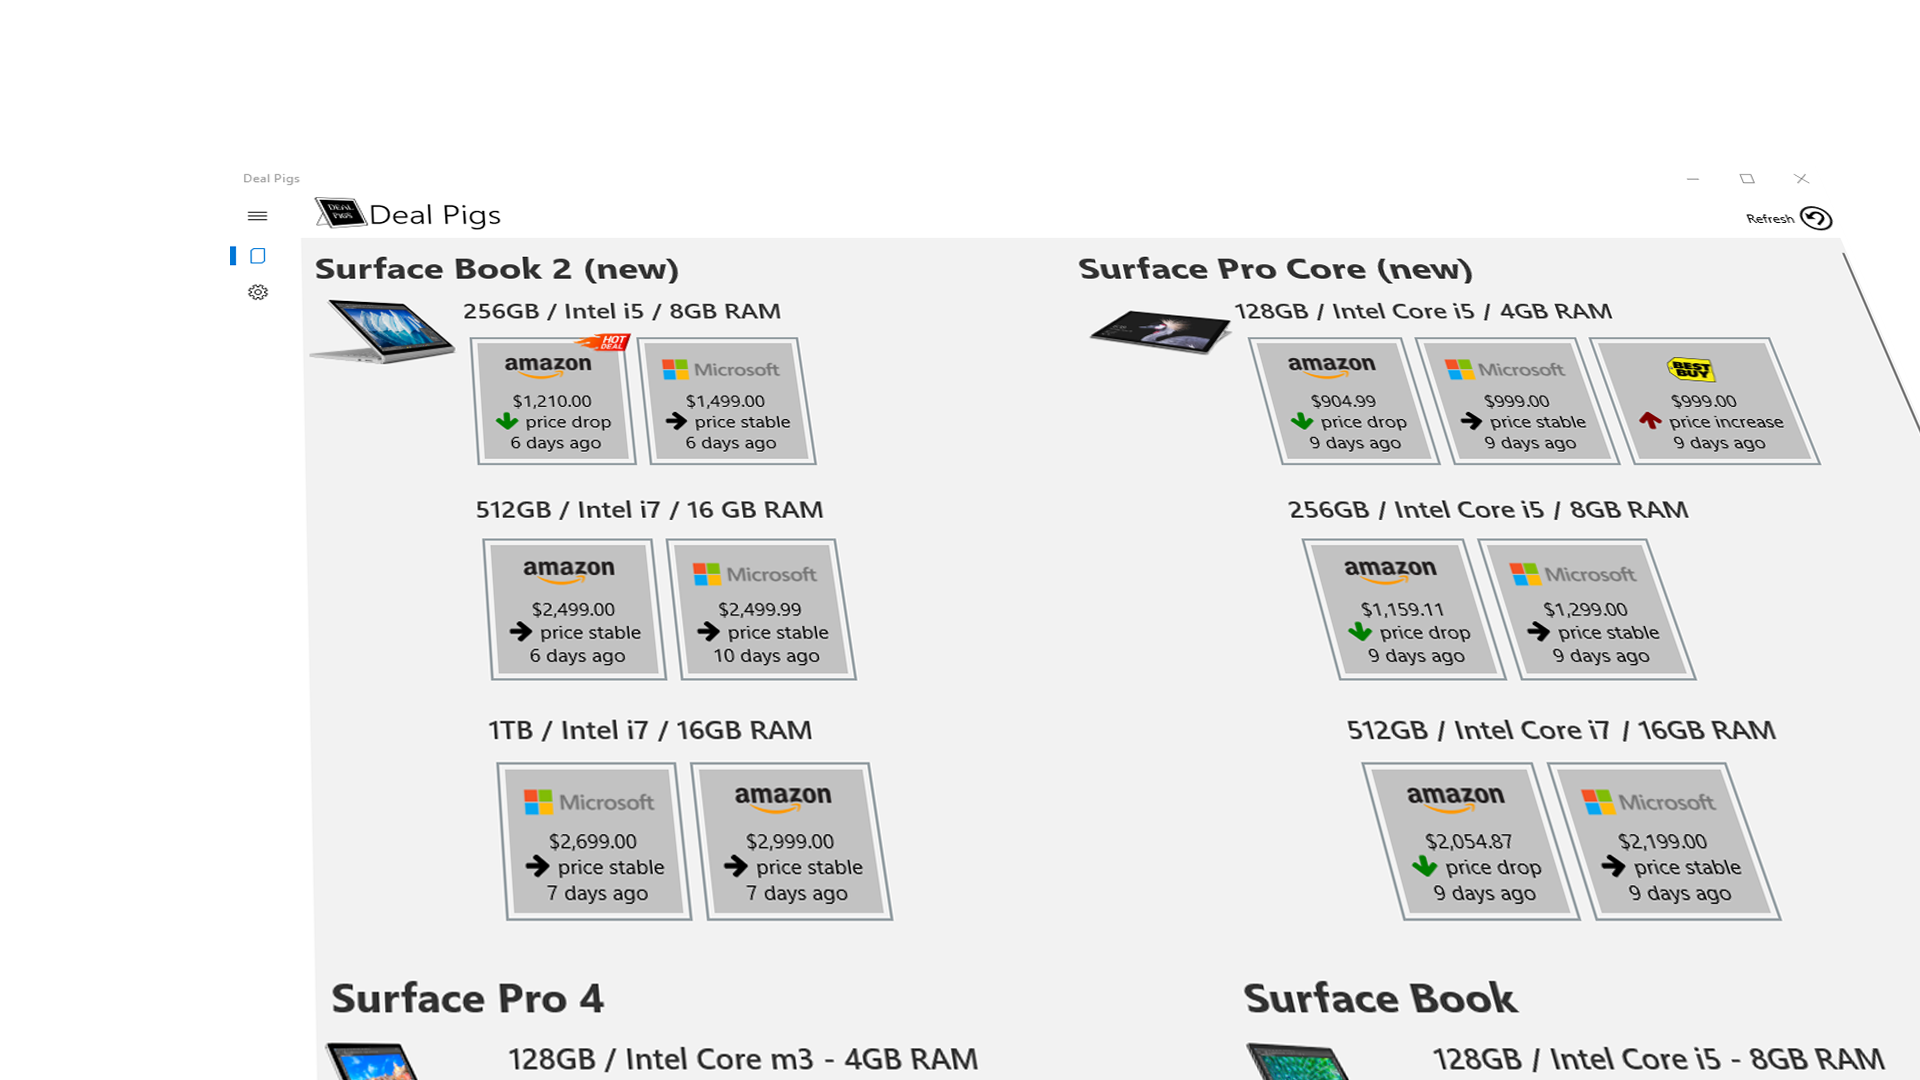Open Amazon $904.99 price drop tile
The width and height of the screenshot is (1920, 1080).
click(1346, 402)
